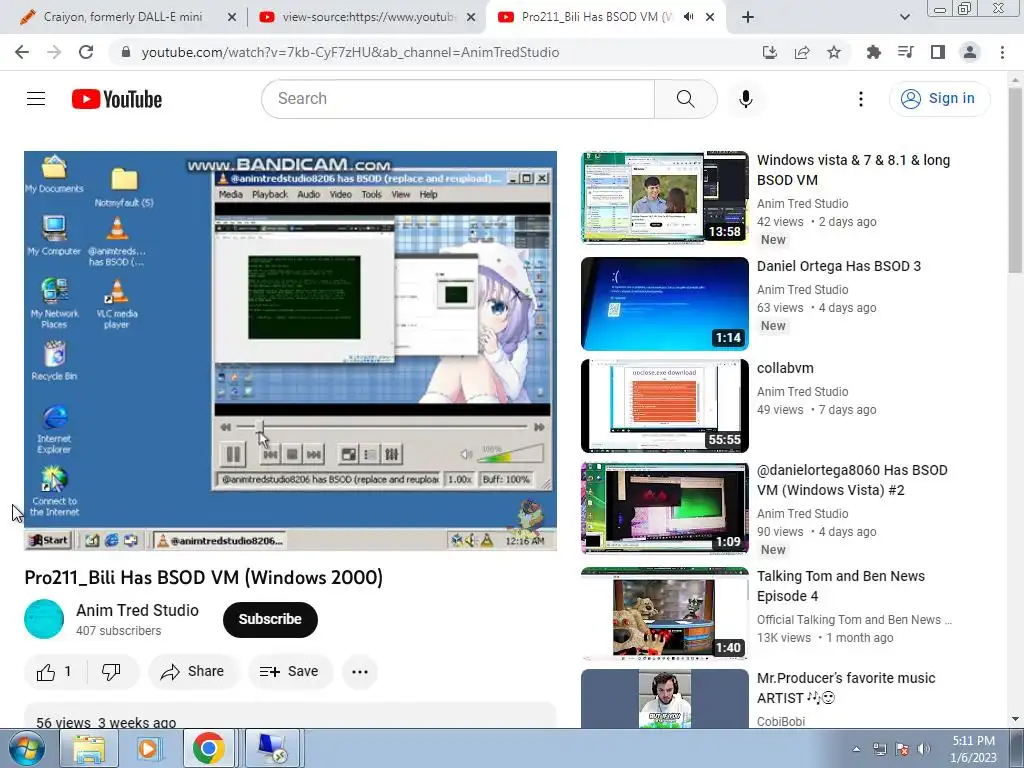Click the Sign in button
Viewport: 1024px width, 768px height.
click(939, 99)
